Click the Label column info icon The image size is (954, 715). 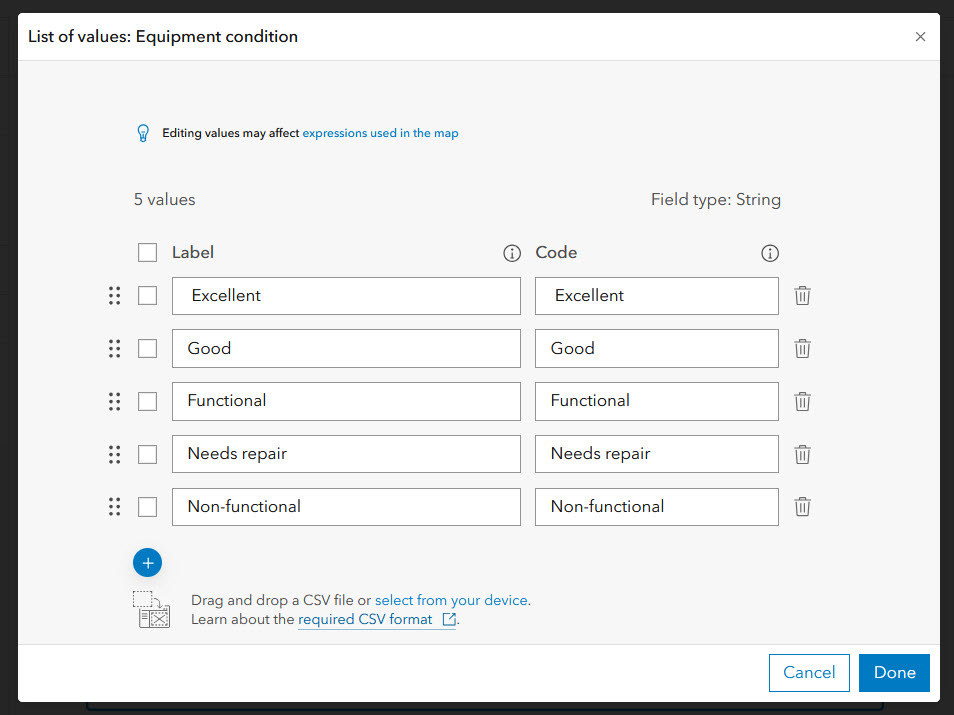point(512,253)
